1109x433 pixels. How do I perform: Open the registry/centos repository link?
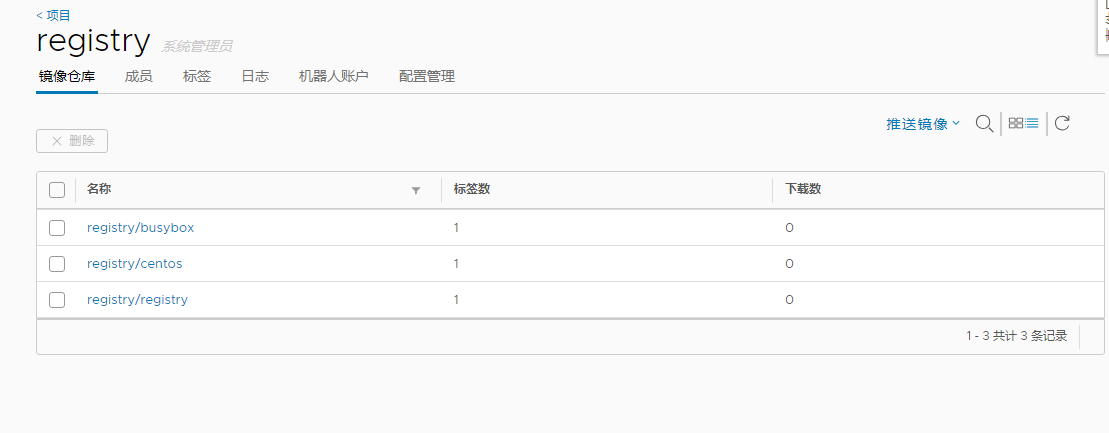tap(134, 264)
